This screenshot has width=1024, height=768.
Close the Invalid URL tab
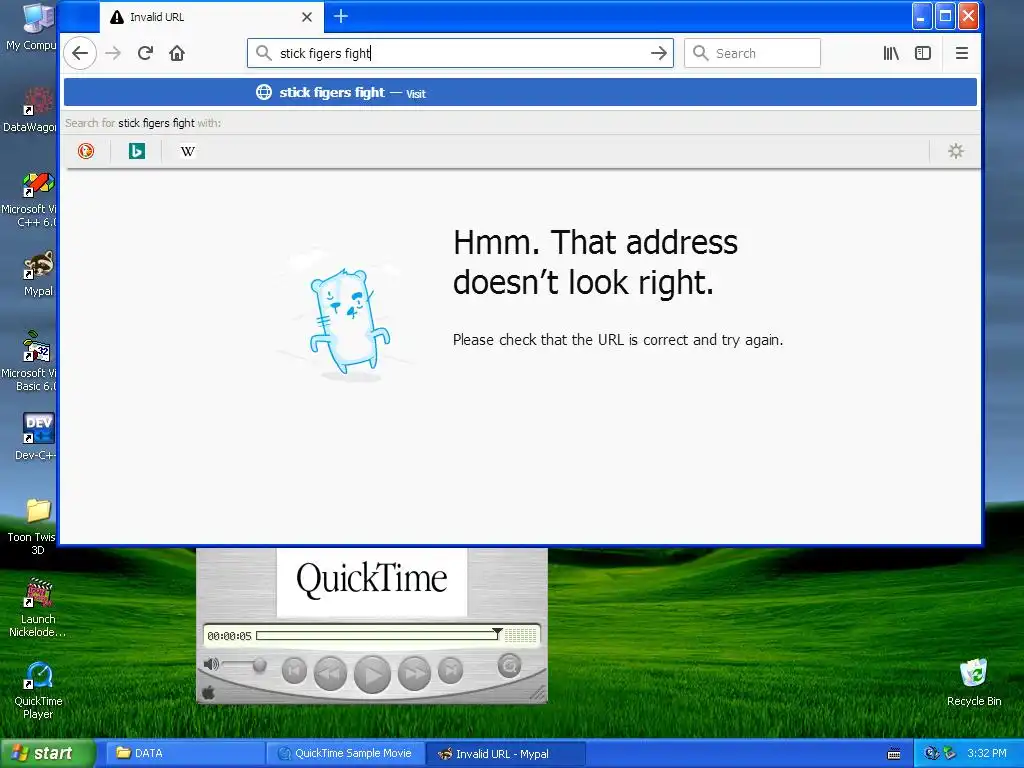click(x=306, y=17)
